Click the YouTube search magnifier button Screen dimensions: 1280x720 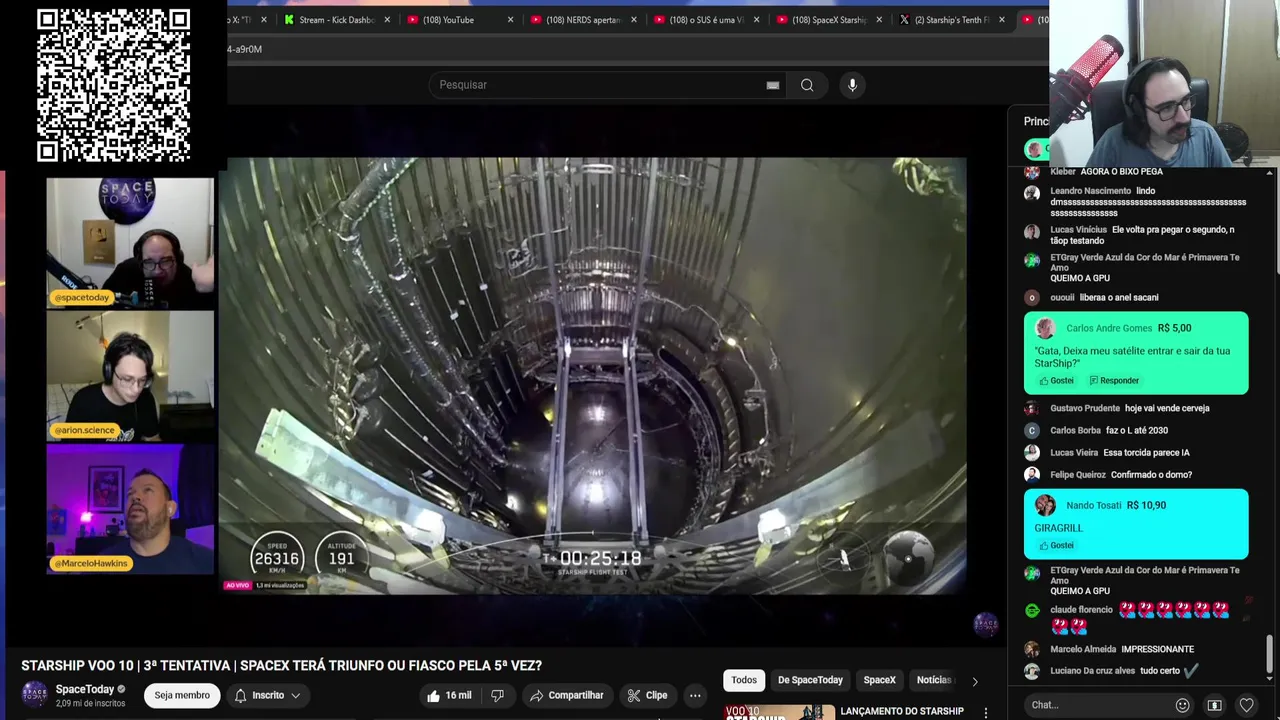click(x=807, y=85)
